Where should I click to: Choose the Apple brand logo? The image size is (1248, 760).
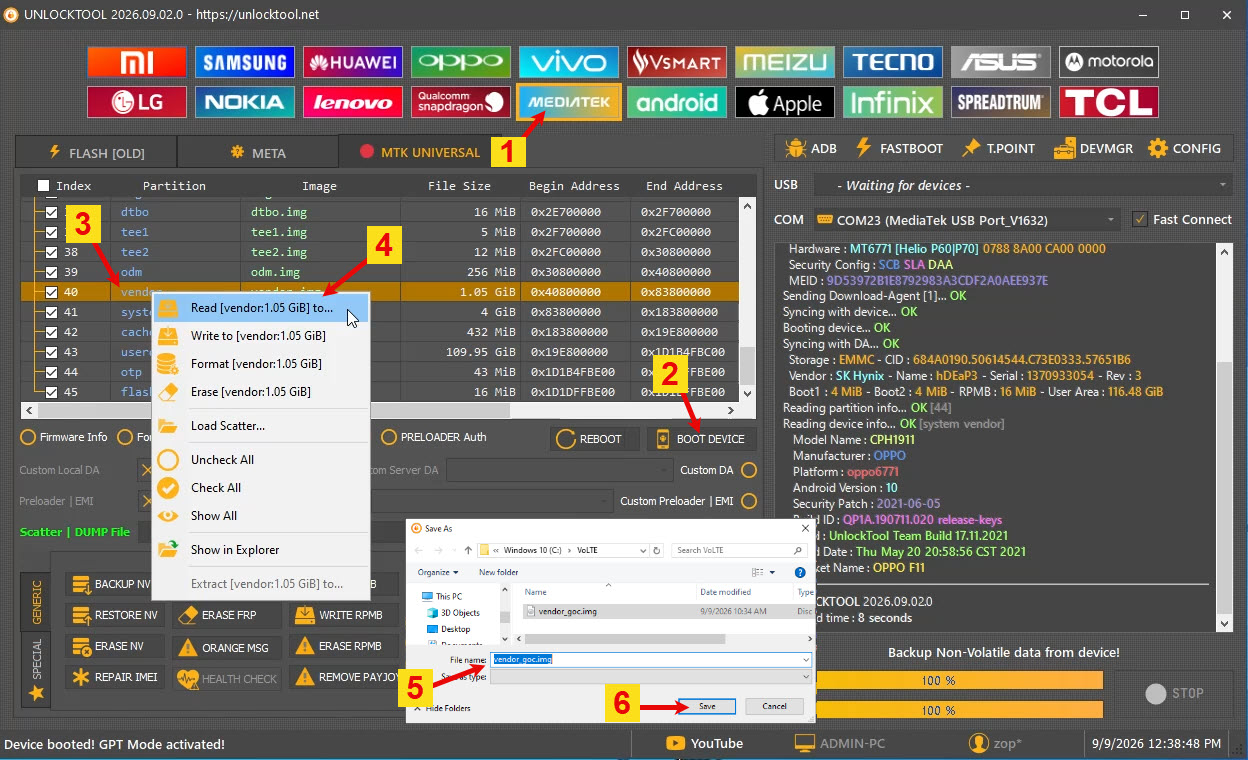pos(785,102)
